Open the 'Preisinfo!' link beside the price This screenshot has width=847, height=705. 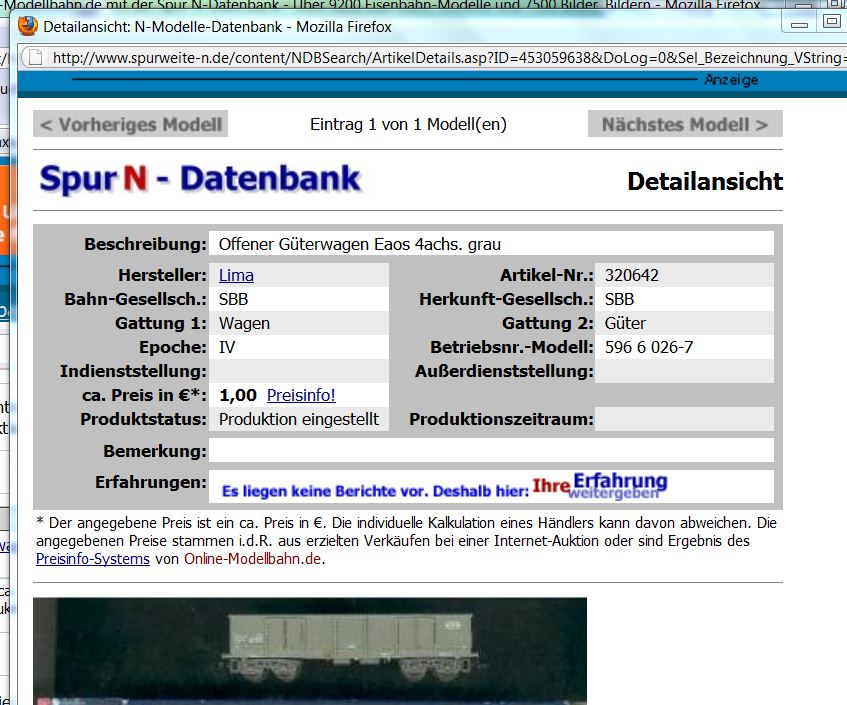pyautogui.click(x=301, y=395)
